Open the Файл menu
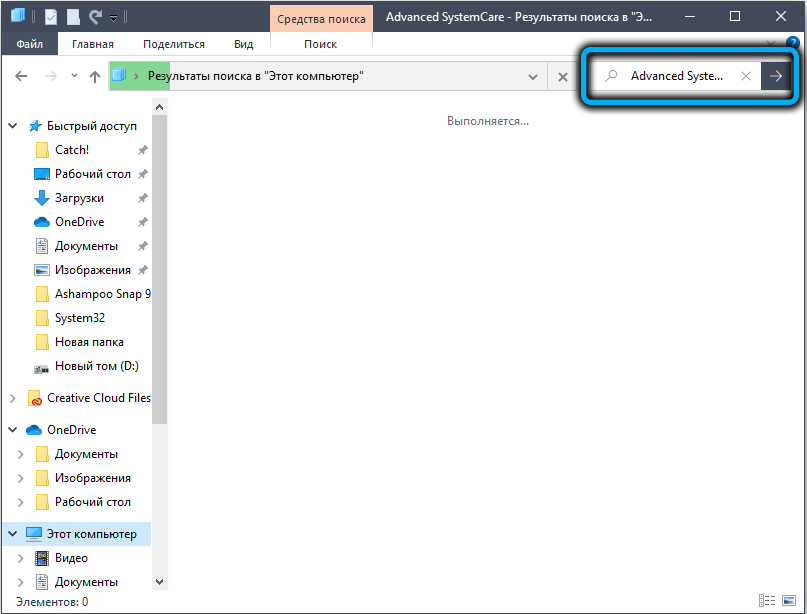Screen dimensions: 807x614 (28, 44)
